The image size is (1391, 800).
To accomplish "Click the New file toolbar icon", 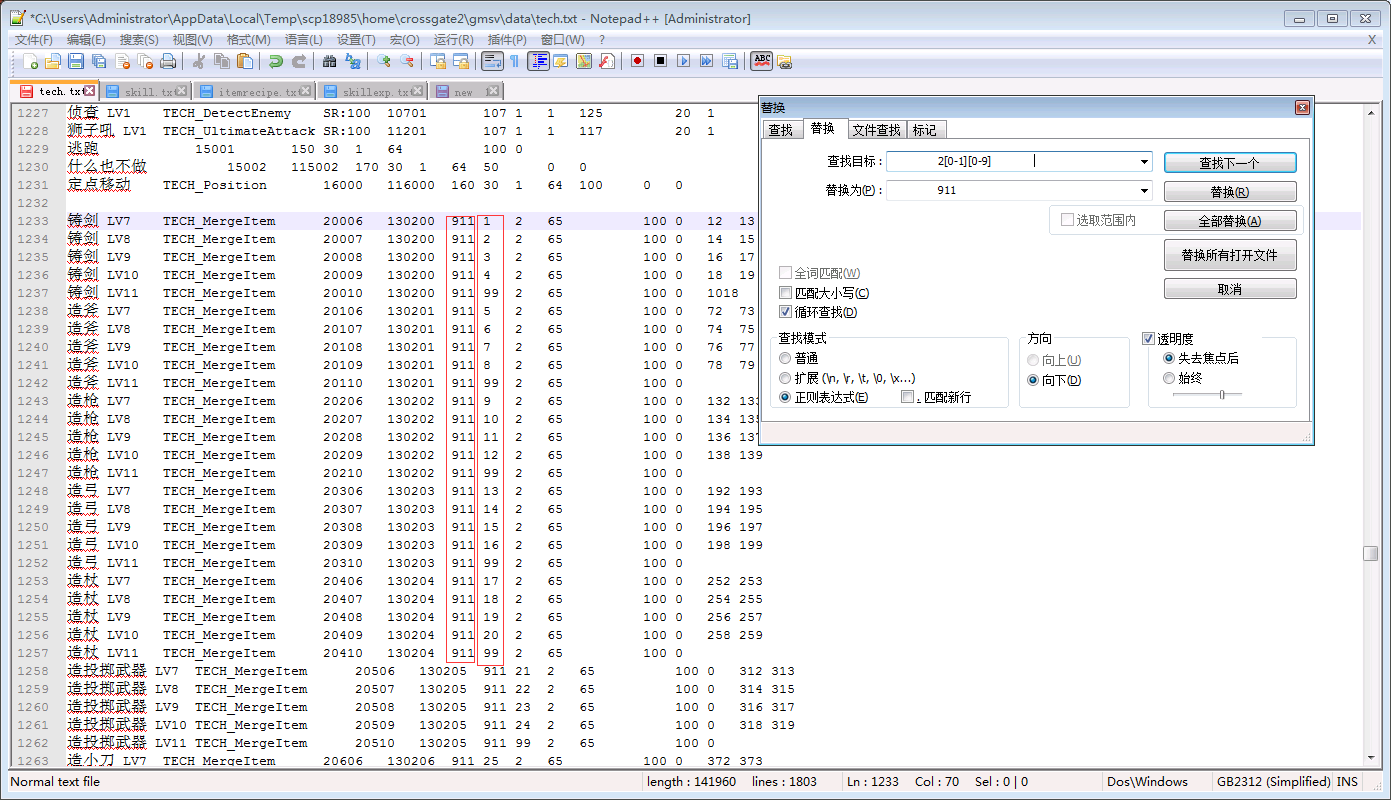I will [31, 62].
